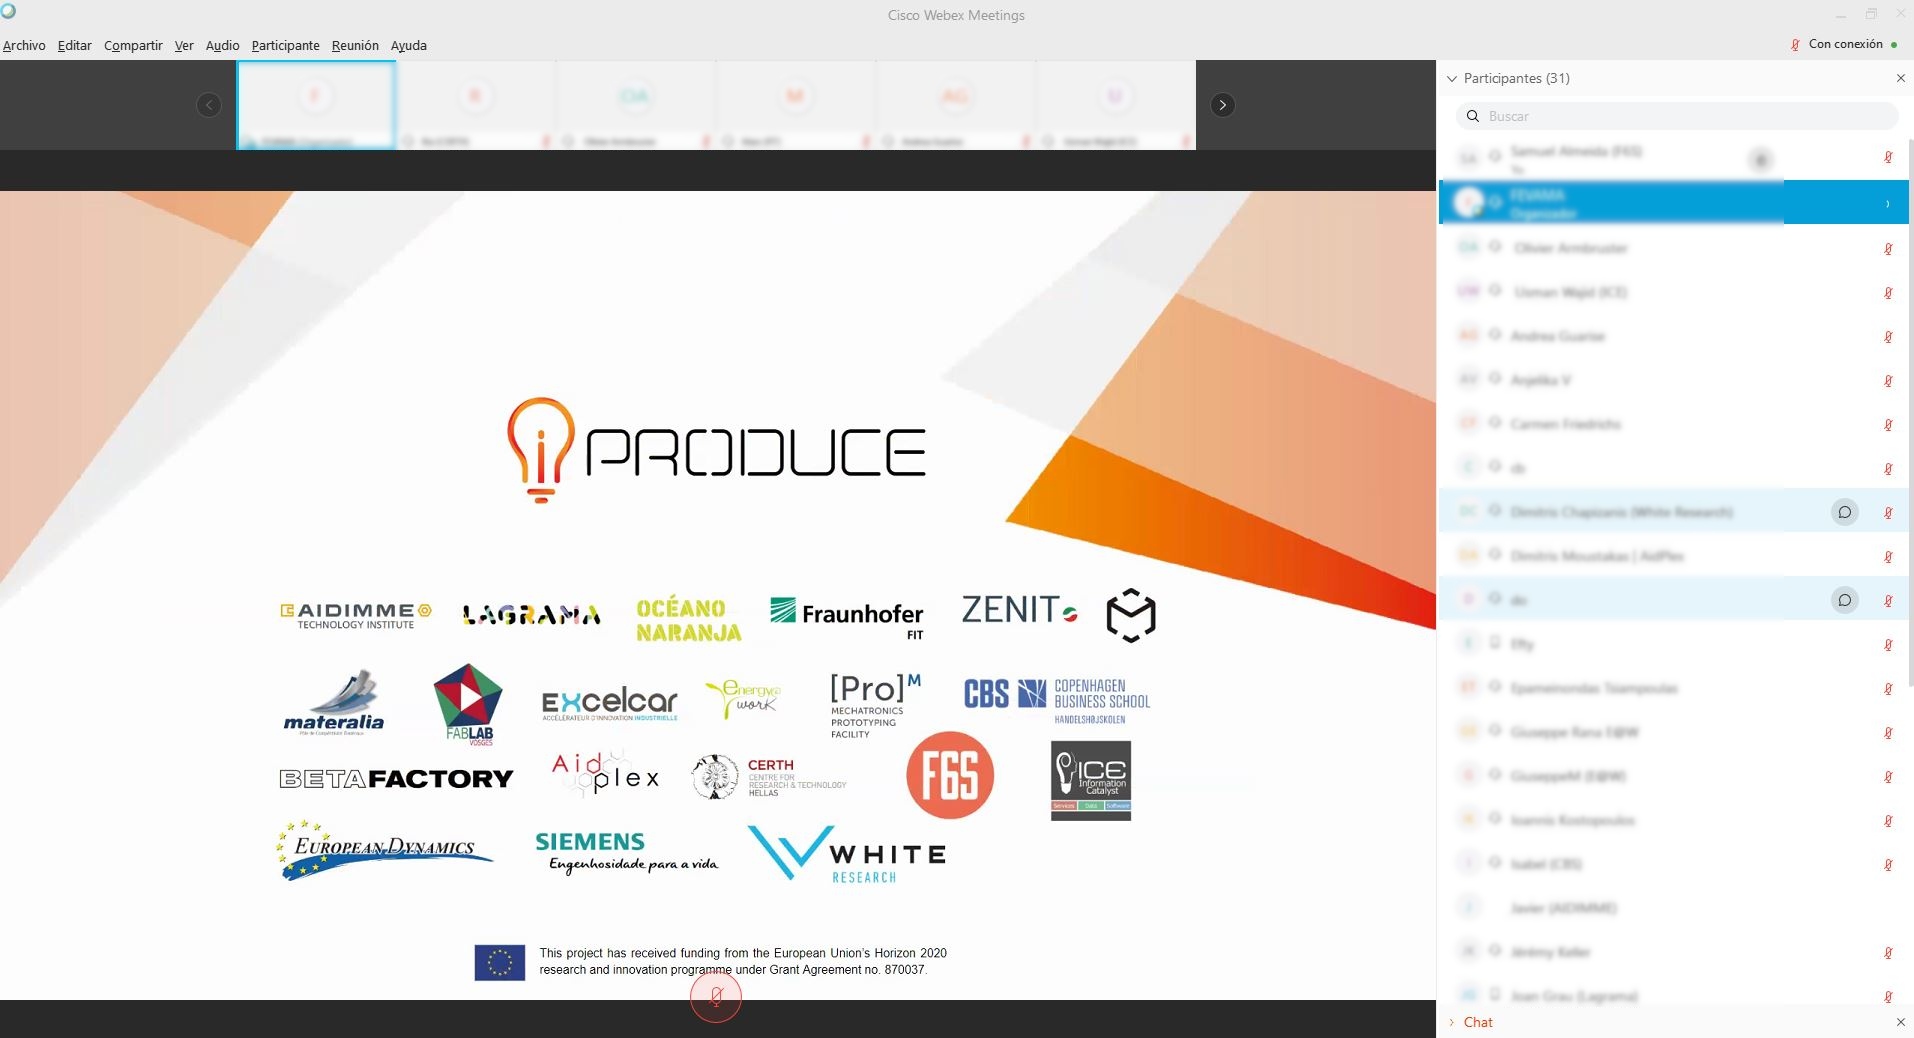Select the AG initials video thumbnail
Viewport: 1914px width, 1038px height.
pos(955,105)
